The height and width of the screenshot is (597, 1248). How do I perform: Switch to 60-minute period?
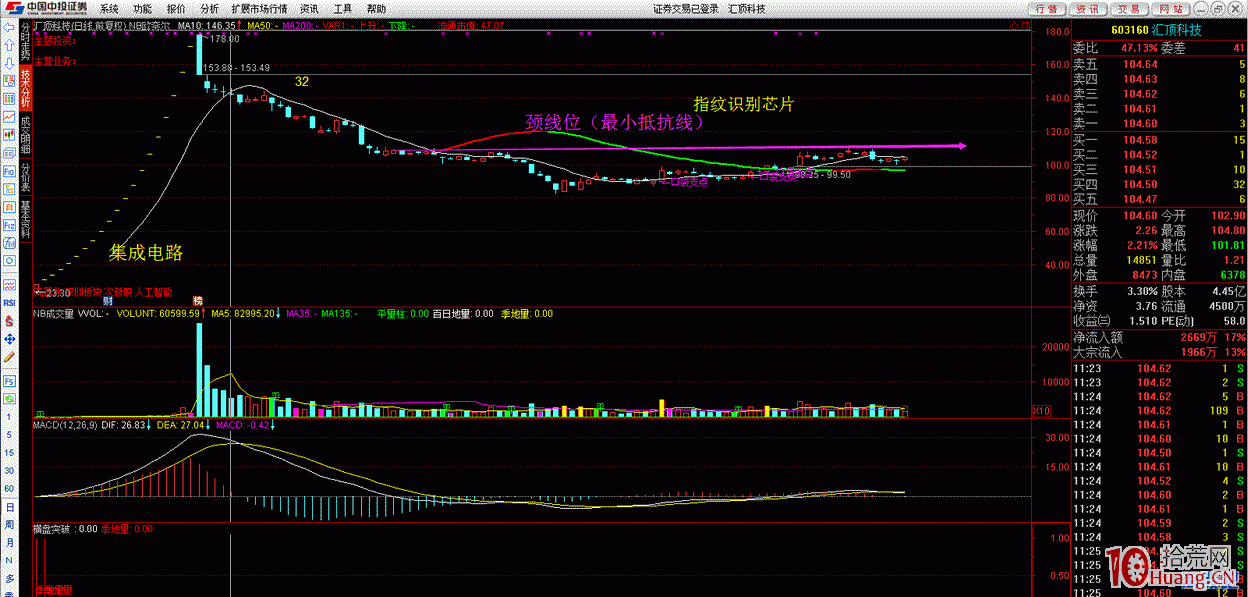pyautogui.click(x=9, y=488)
